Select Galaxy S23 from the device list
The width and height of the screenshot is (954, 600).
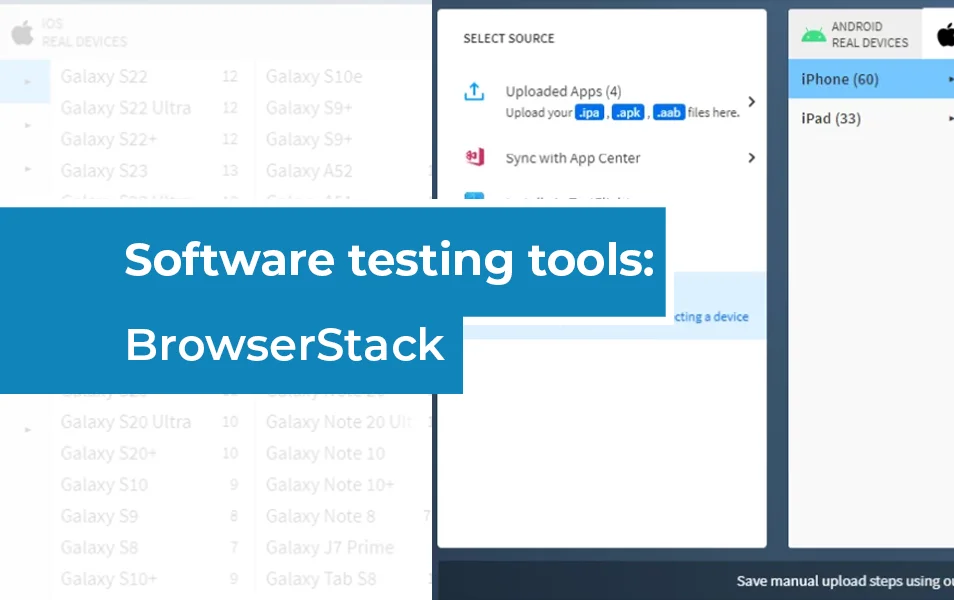(x=103, y=171)
